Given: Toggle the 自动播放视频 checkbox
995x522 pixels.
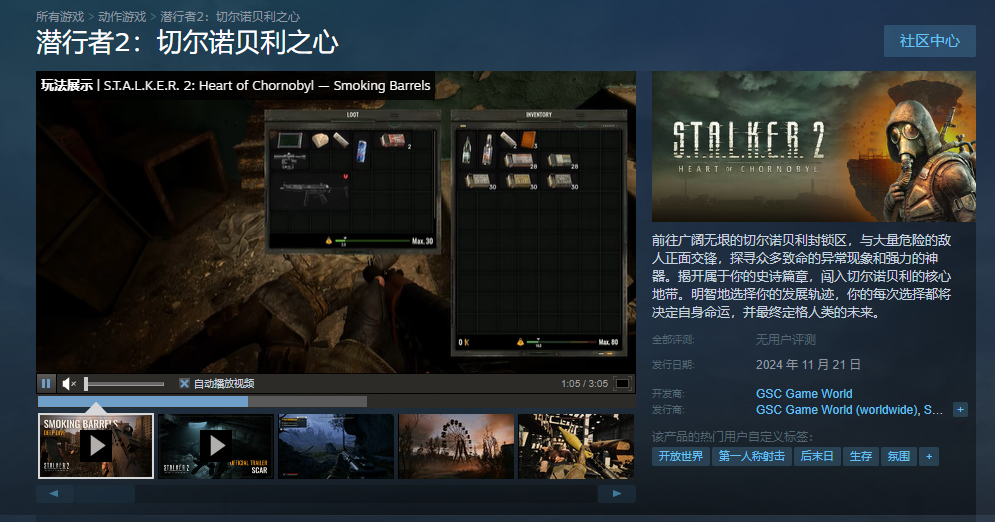Looking at the screenshot, I should coord(184,383).
